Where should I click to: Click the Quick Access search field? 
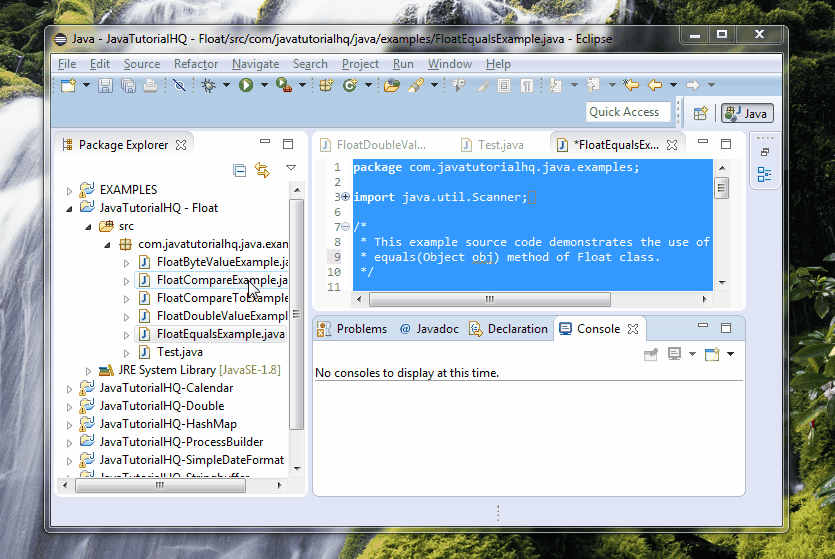[x=628, y=112]
